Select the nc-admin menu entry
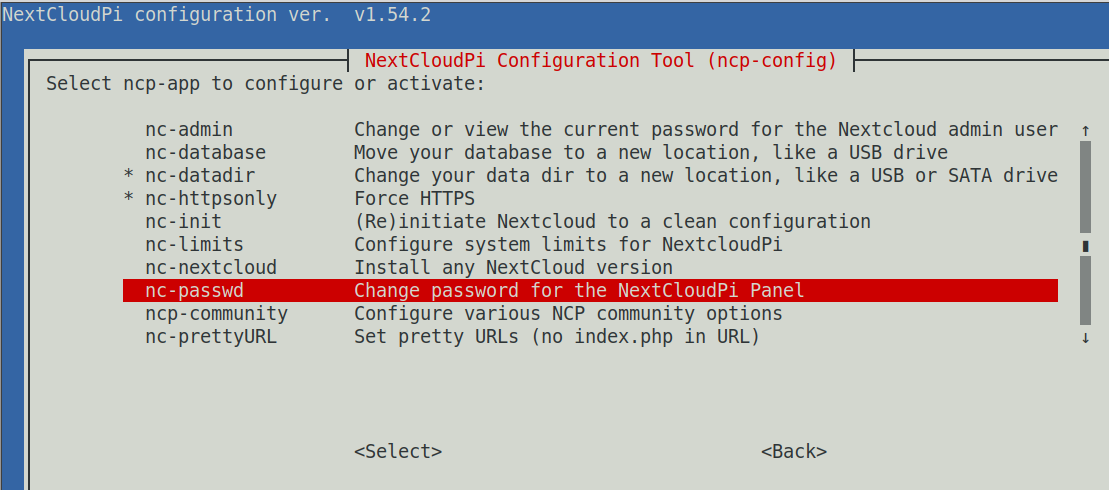This screenshot has width=1109, height=490. pyautogui.click(x=189, y=129)
